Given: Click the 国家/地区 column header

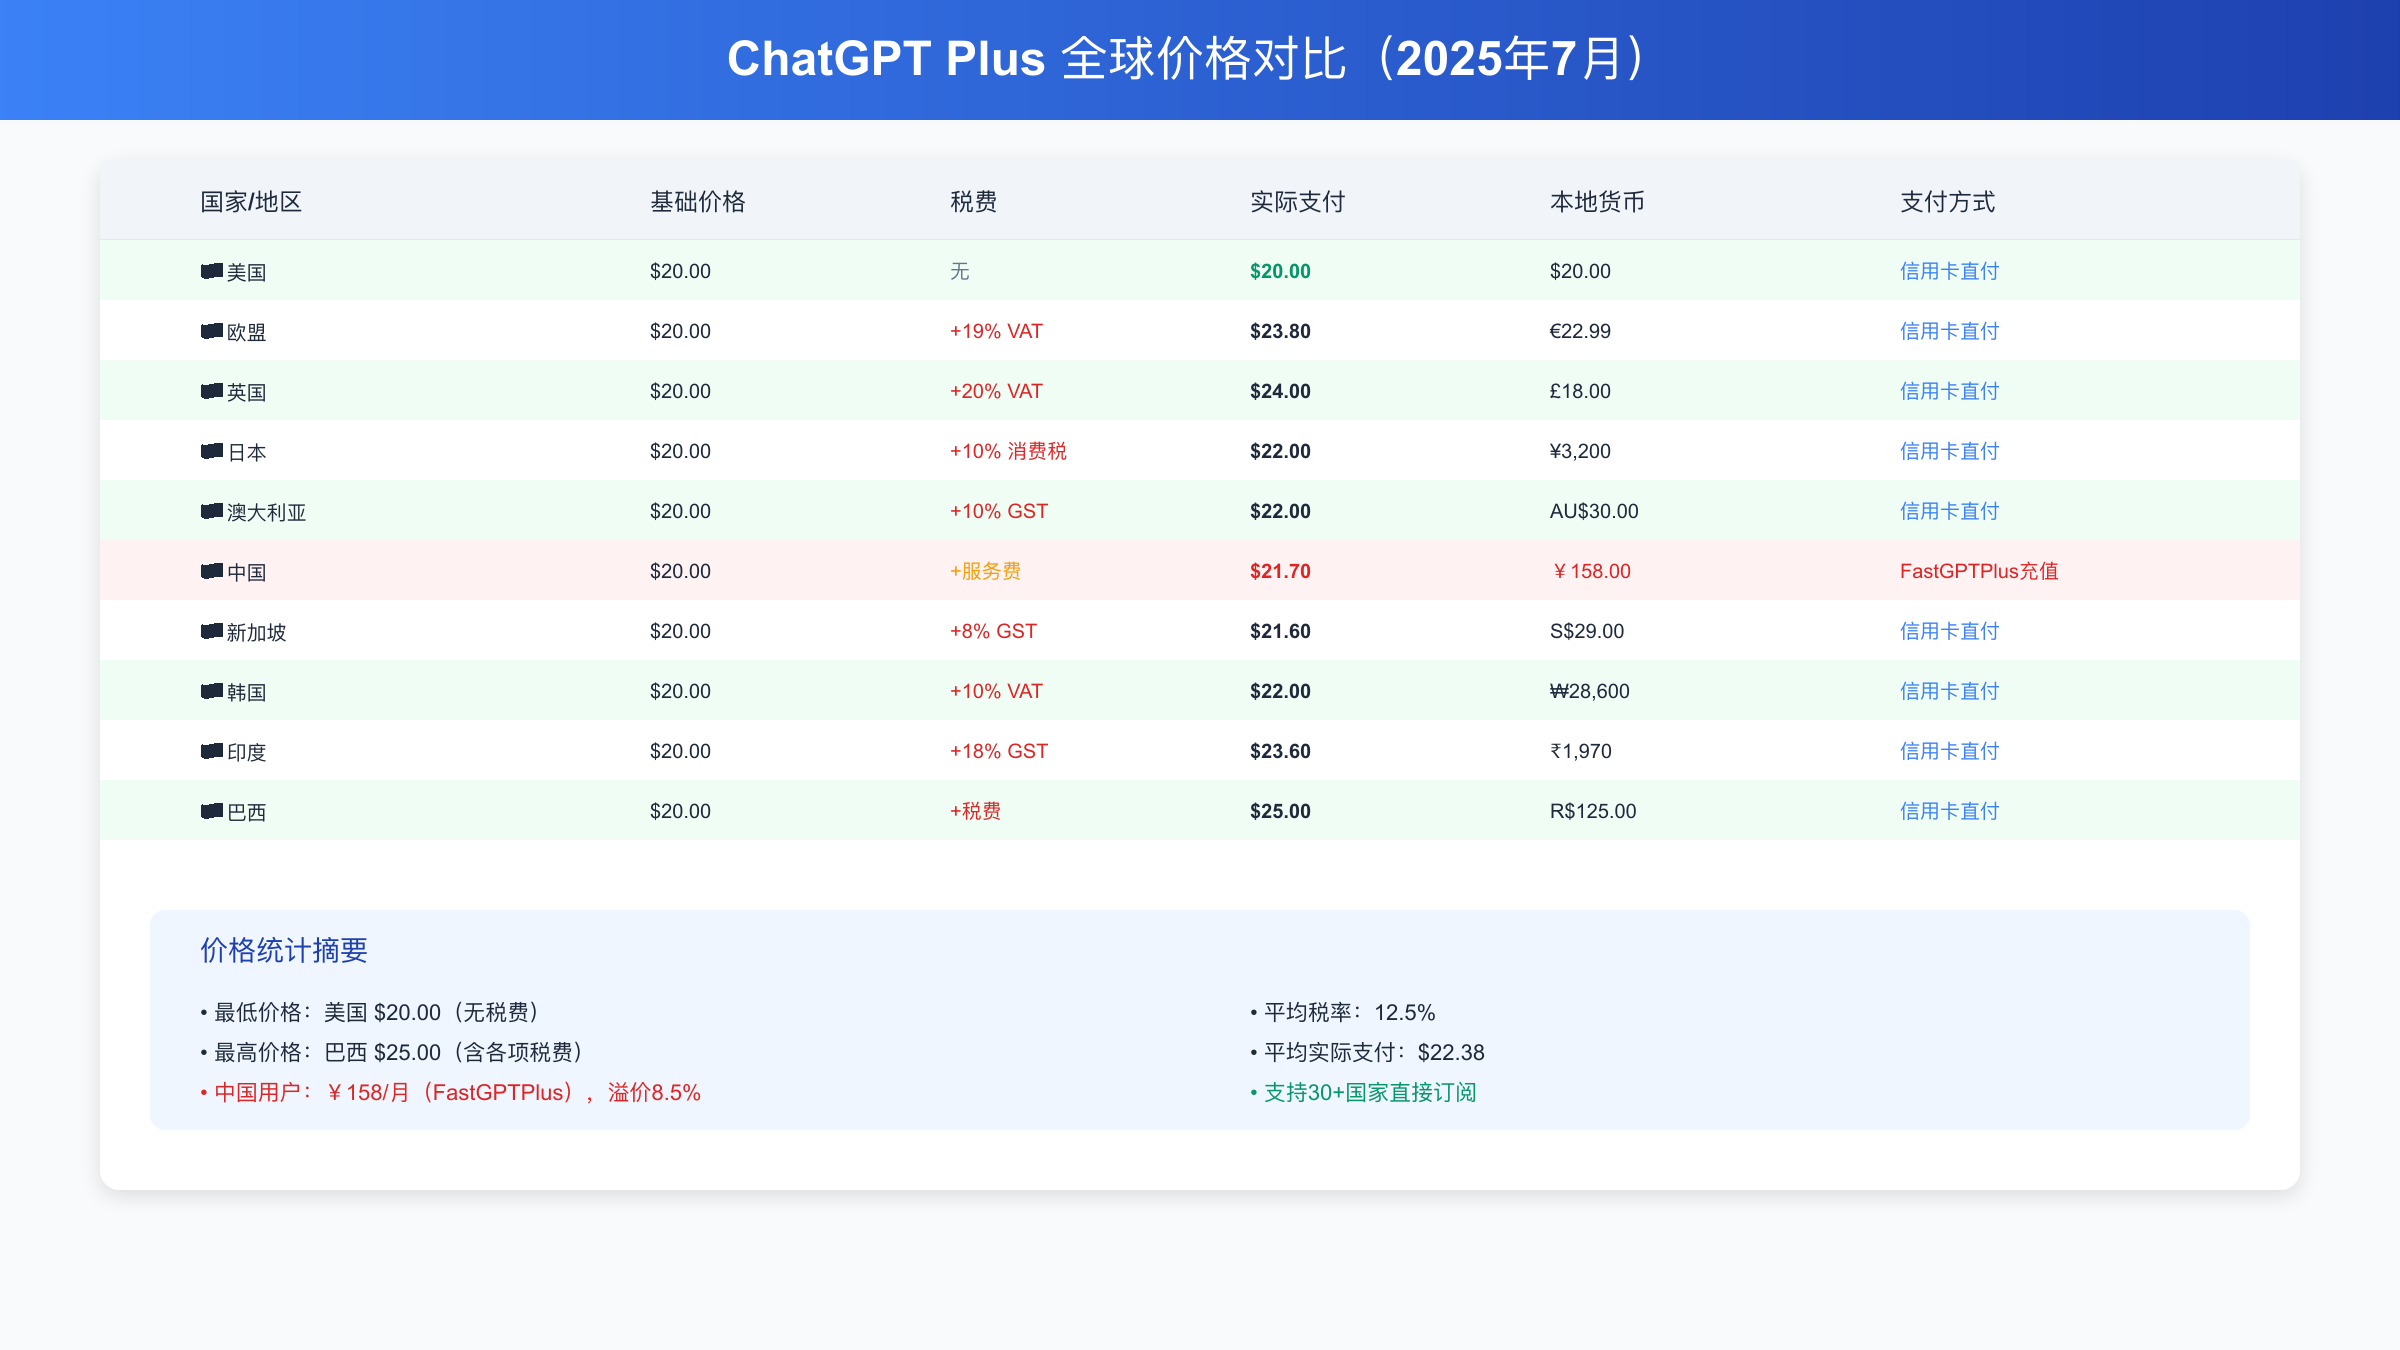Looking at the screenshot, I should point(251,202).
